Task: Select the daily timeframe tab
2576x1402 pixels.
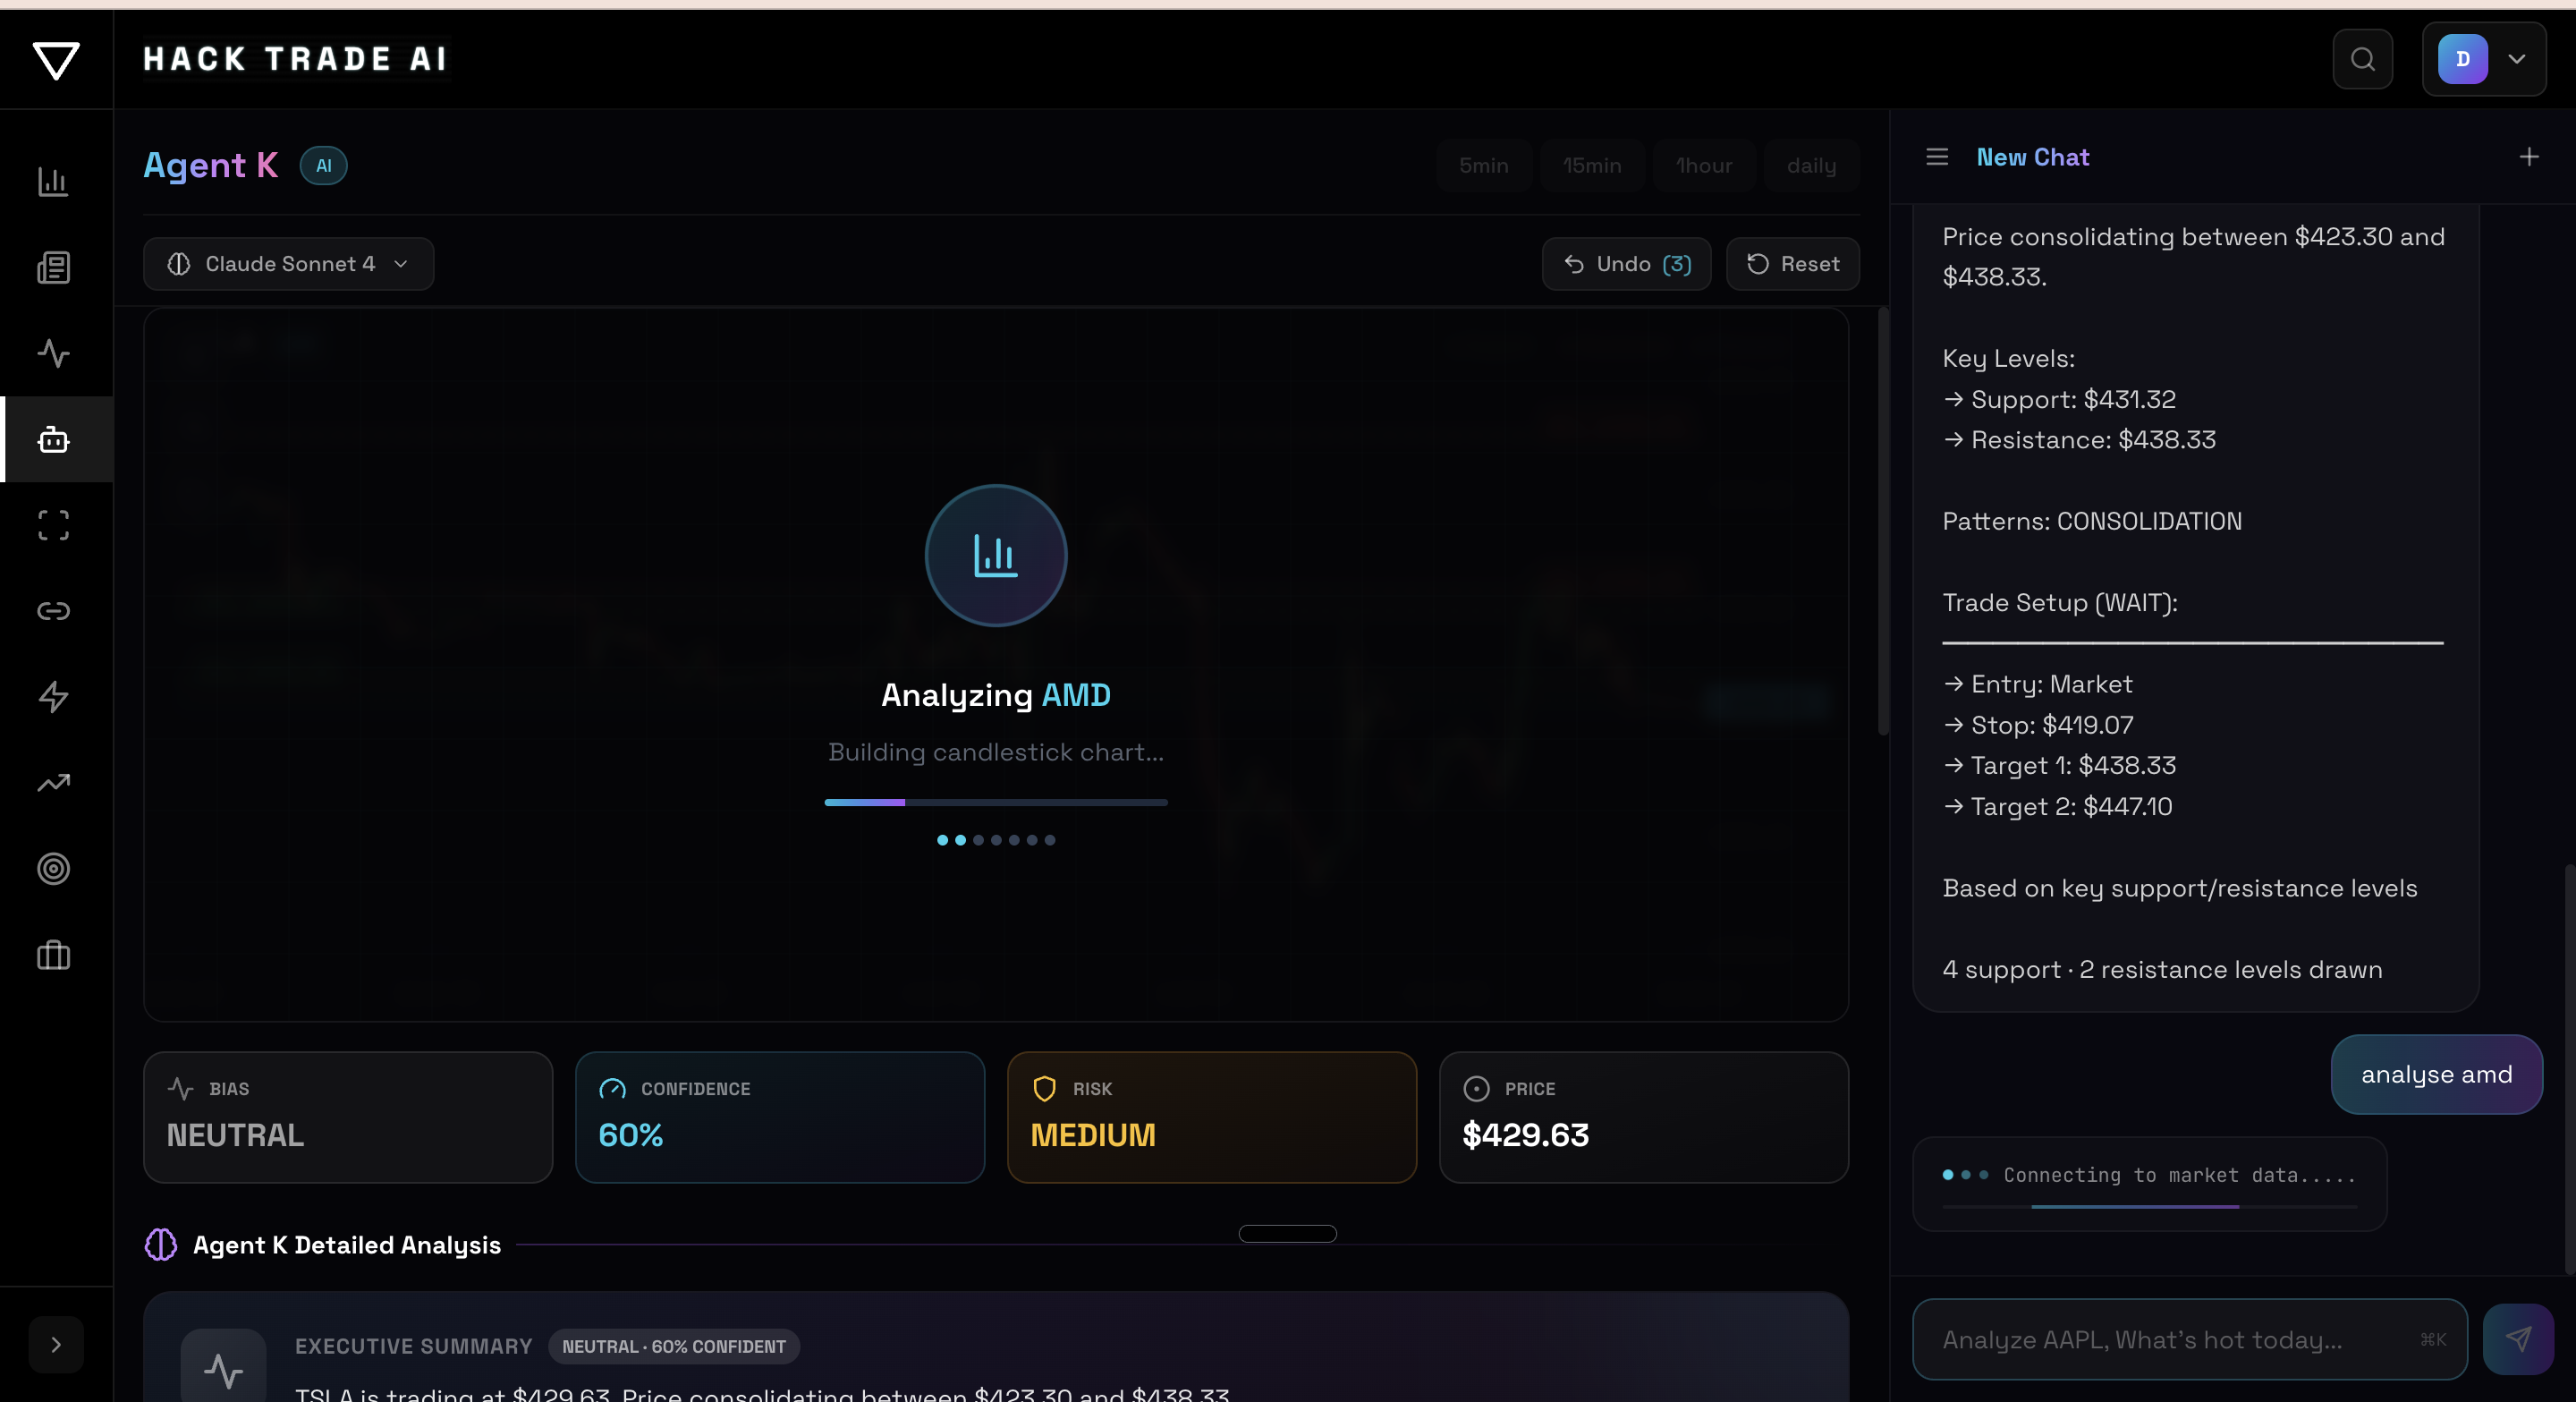Action: pyautogui.click(x=1811, y=166)
